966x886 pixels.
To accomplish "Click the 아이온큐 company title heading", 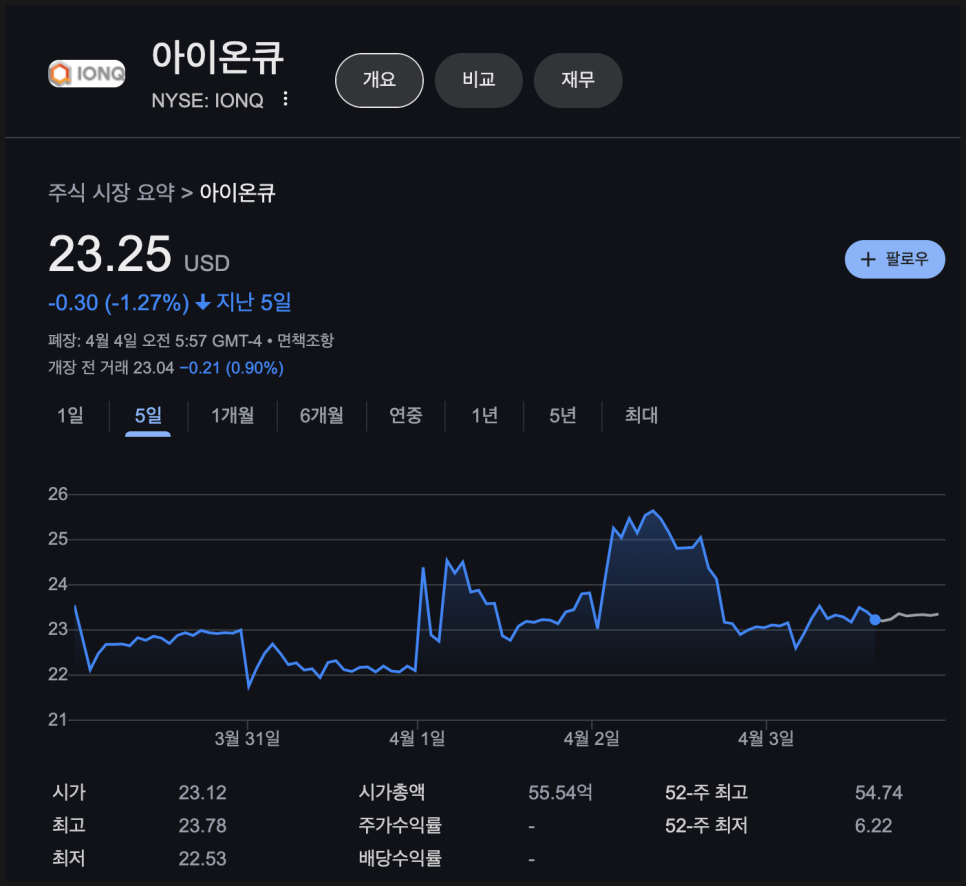I will click(x=217, y=57).
